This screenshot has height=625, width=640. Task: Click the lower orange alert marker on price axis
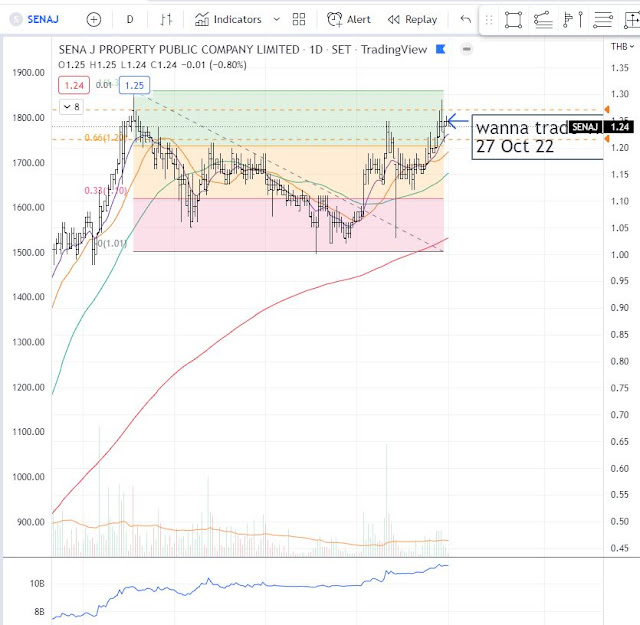(607, 139)
